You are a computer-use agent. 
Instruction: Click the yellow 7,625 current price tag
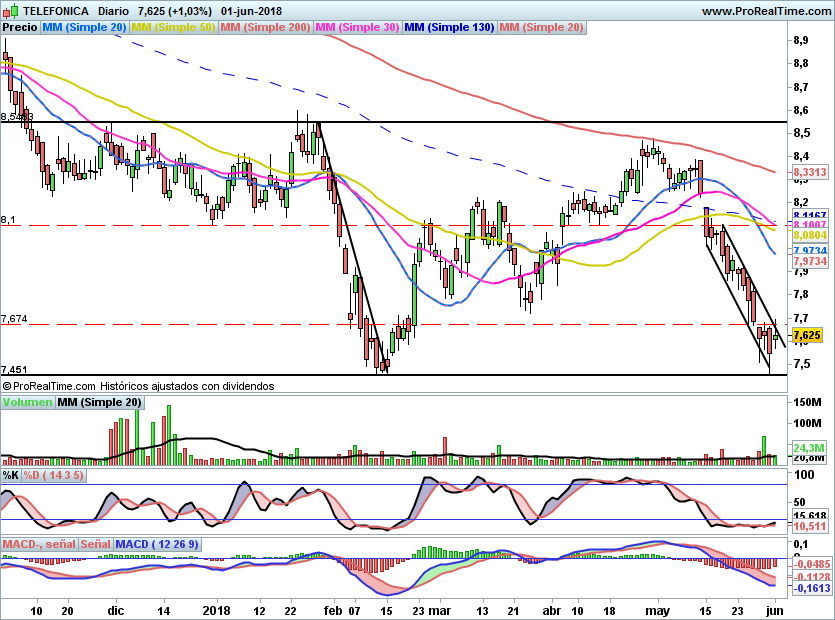(807, 335)
